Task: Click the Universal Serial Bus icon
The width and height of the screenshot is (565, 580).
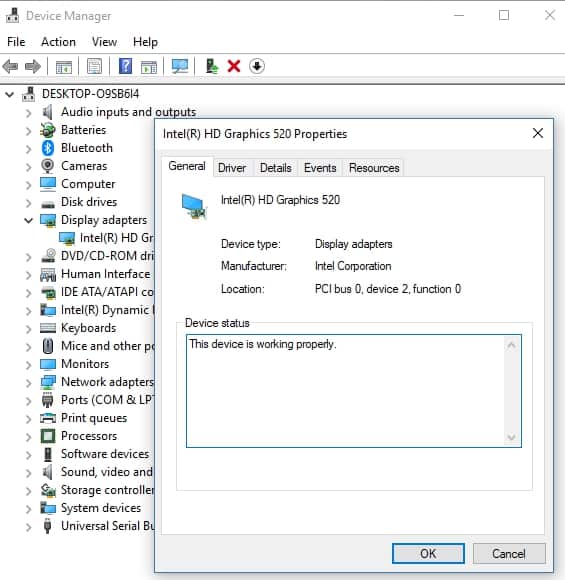Action: pos(47,526)
